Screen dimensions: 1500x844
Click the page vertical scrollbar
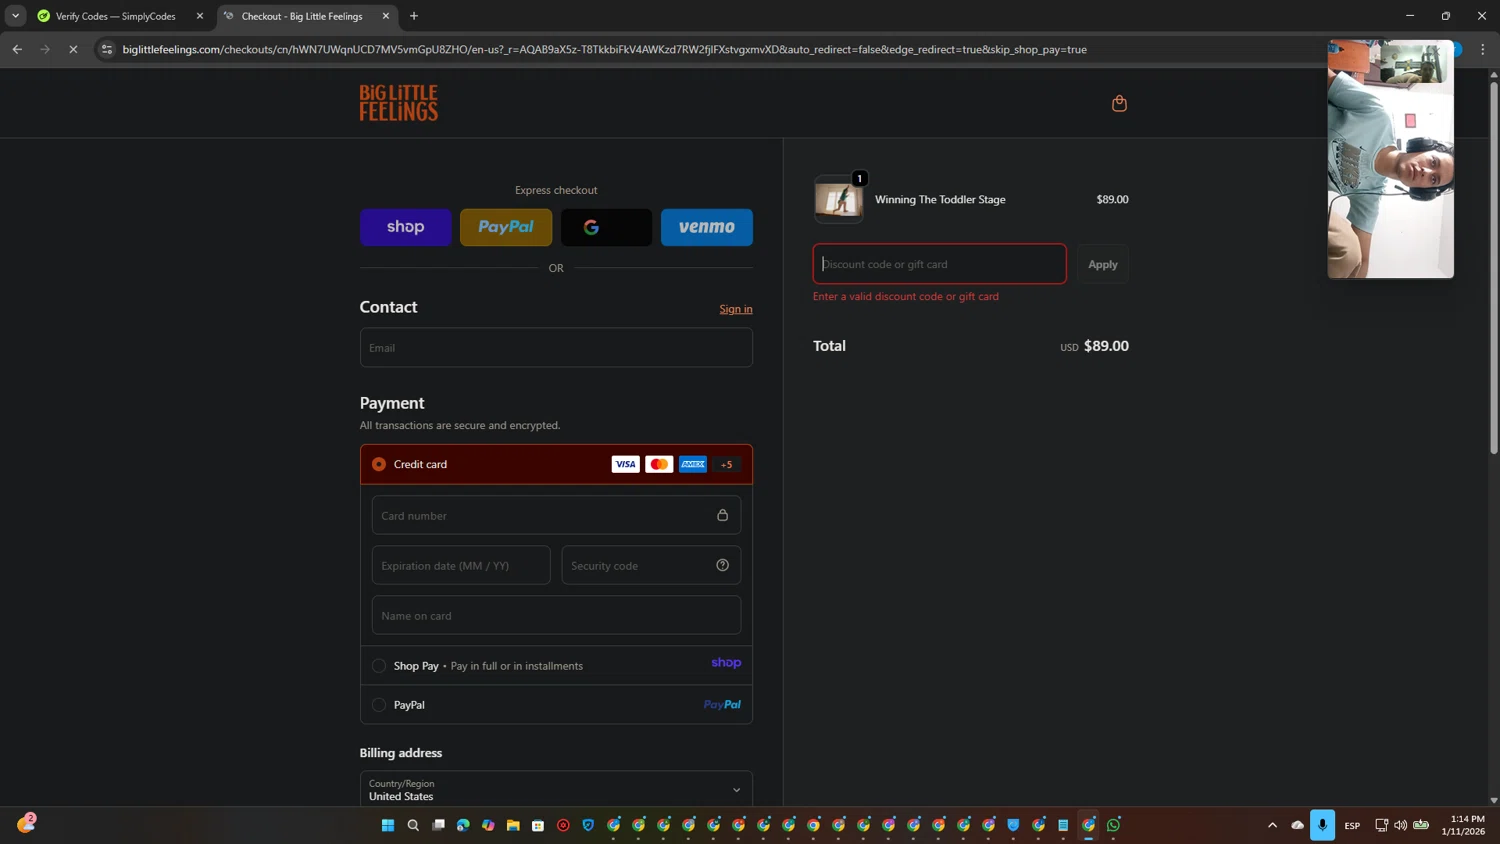pyautogui.click(x=1494, y=268)
